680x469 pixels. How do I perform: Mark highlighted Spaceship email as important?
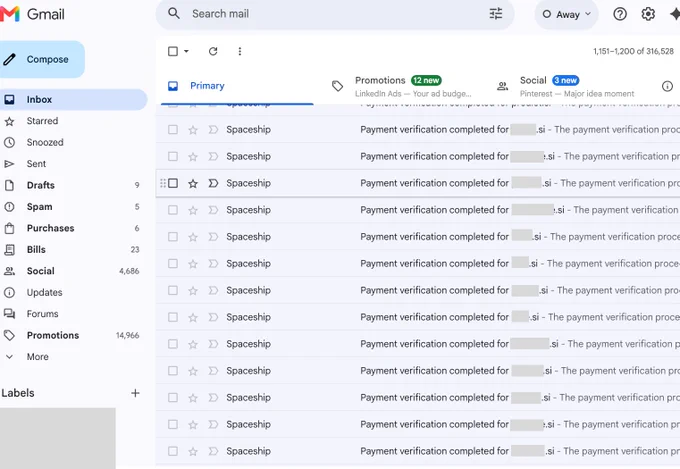[x=213, y=183]
